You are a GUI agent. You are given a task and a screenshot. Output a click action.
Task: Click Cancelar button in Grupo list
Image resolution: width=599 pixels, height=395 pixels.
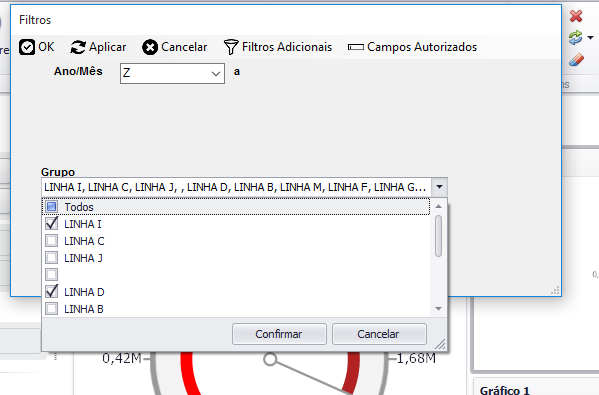click(379, 334)
